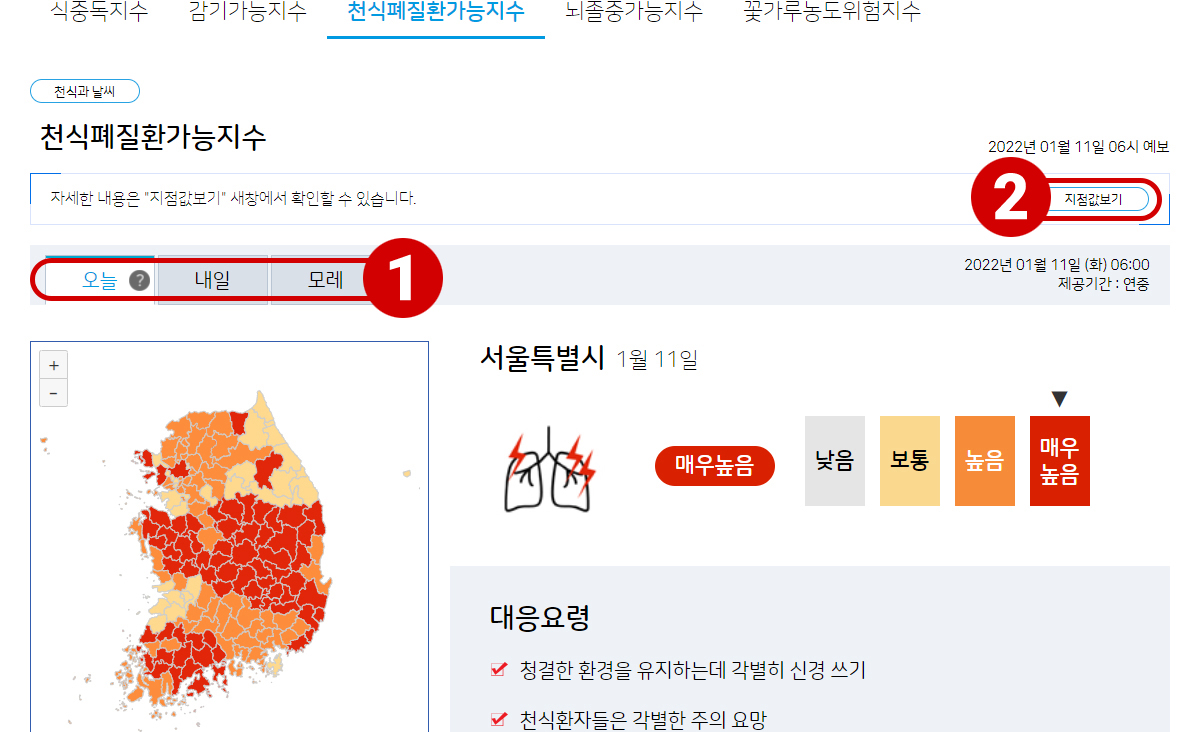Click the red checkmark beside 청결한 환경 guideline
1200x732 pixels.
point(499,670)
